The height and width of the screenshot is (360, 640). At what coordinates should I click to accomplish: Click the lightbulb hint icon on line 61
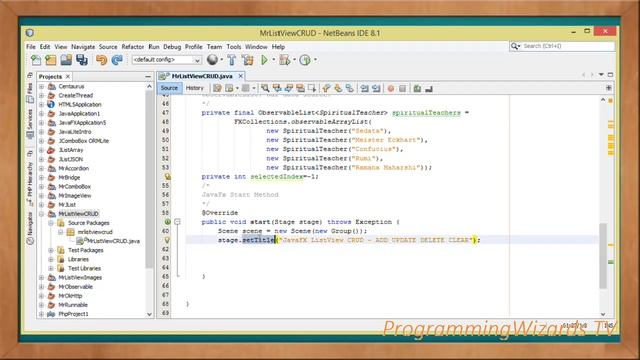click(167, 240)
